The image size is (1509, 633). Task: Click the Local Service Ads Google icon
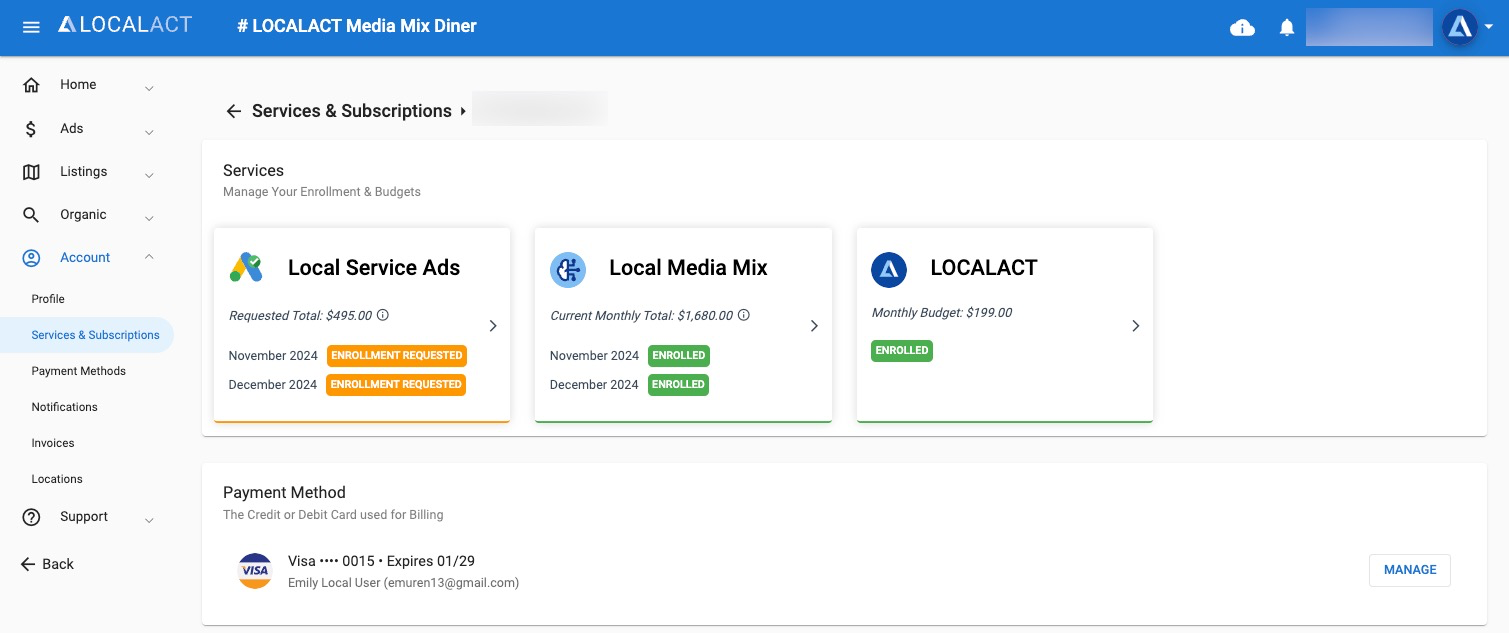(246, 268)
